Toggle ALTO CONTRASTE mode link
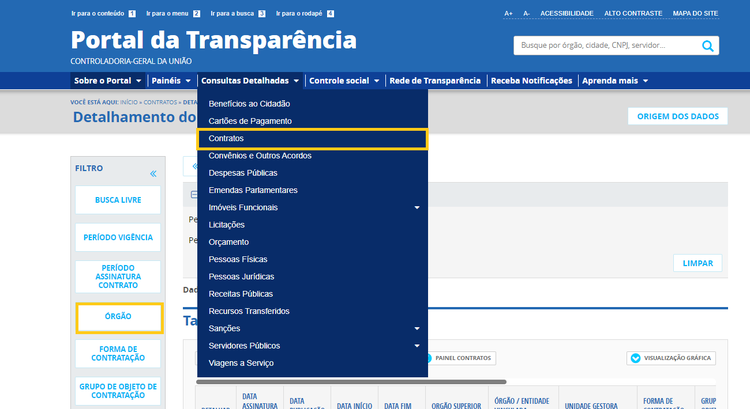The width and height of the screenshot is (750, 409). 633,13
